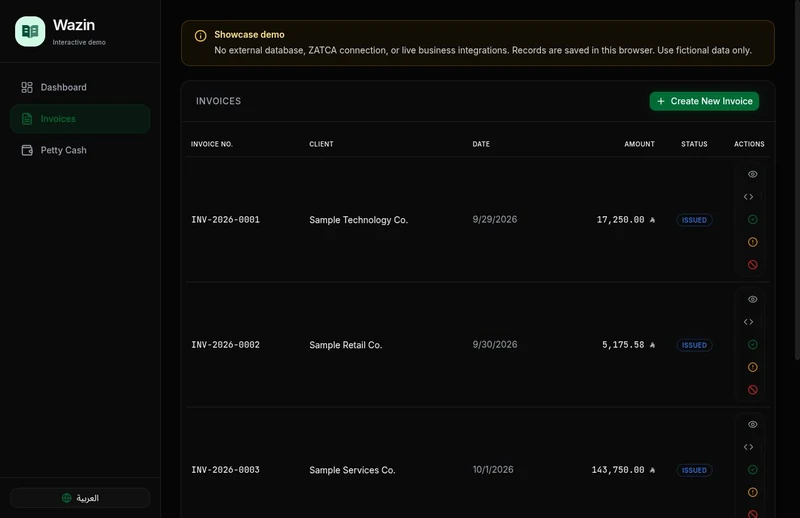View invoice INV-2026-0002 with eye icon
The image size is (800, 518).
[x=753, y=299]
